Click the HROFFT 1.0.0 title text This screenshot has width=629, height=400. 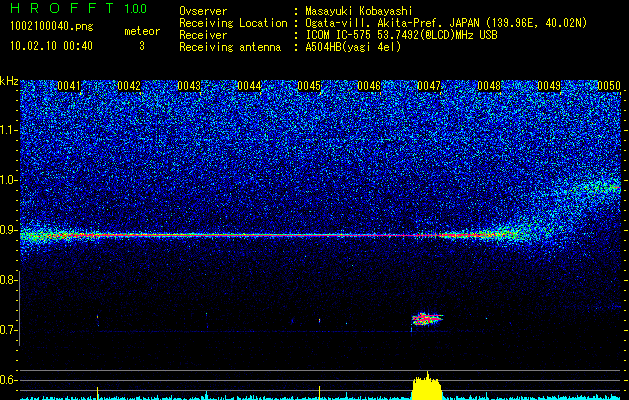pos(78,8)
